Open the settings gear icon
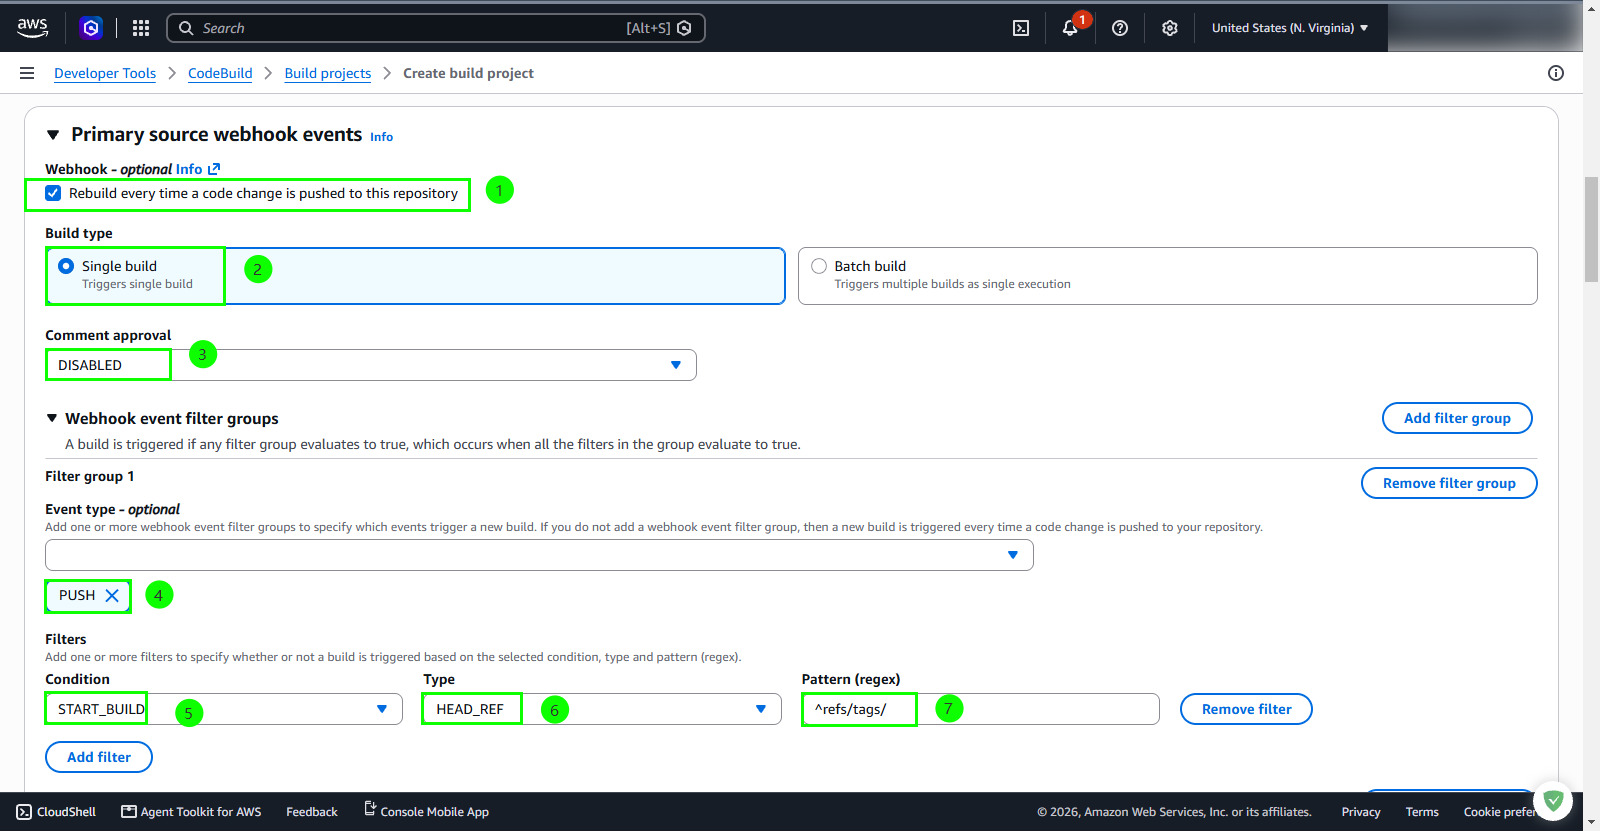1600x831 pixels. coord(1170,28)
